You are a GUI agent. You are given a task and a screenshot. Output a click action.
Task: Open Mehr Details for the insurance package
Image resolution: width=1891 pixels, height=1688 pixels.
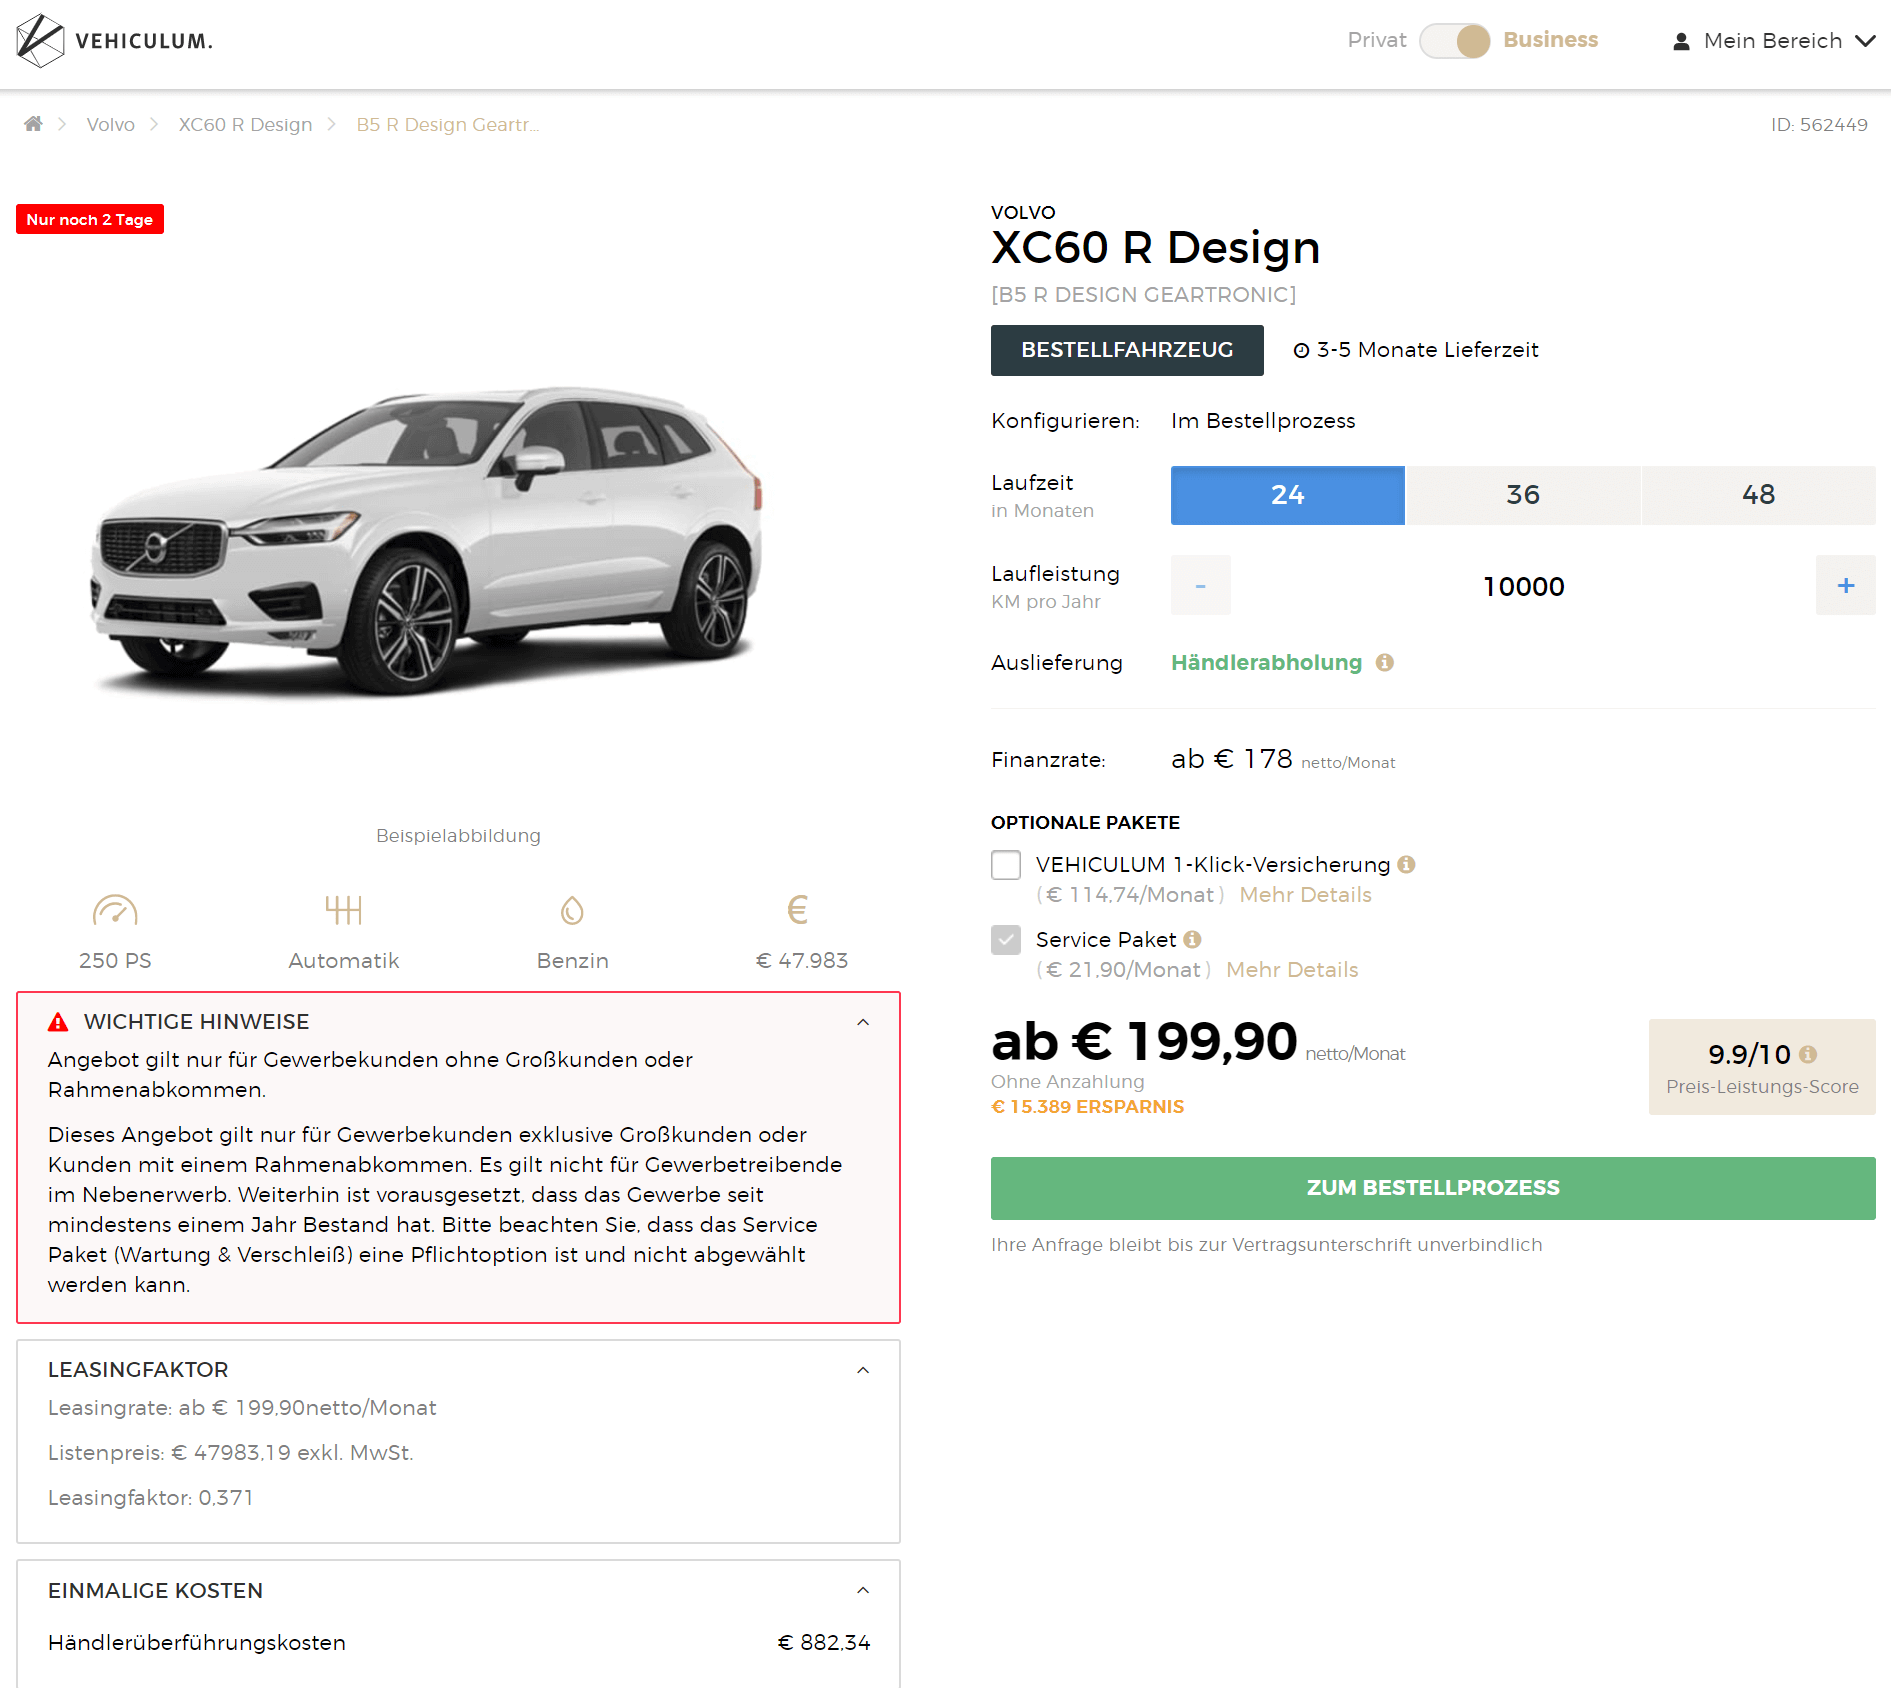pos(1305,895)
